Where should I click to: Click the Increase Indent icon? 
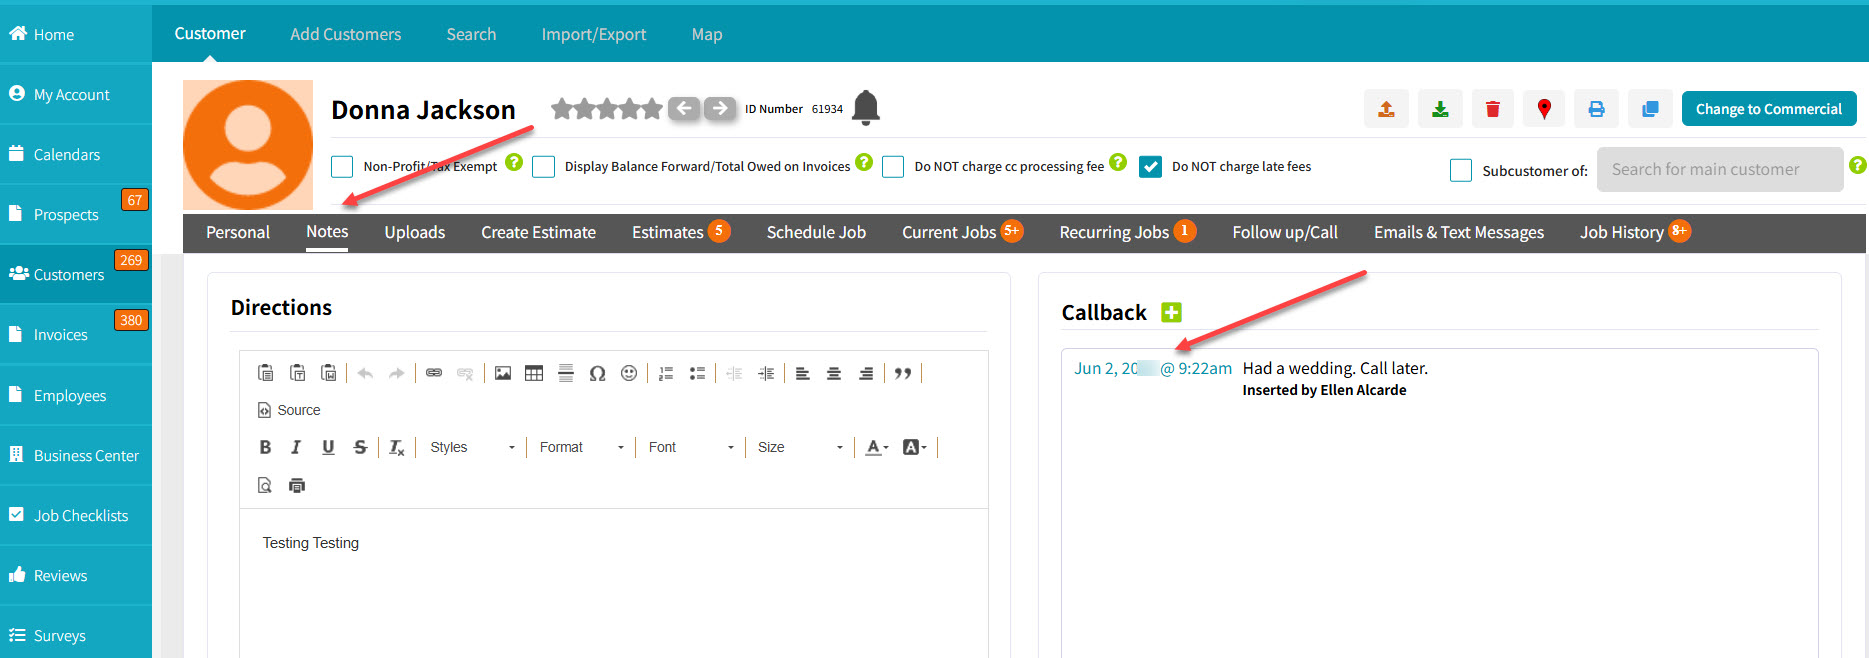click(x=766, y=373)
